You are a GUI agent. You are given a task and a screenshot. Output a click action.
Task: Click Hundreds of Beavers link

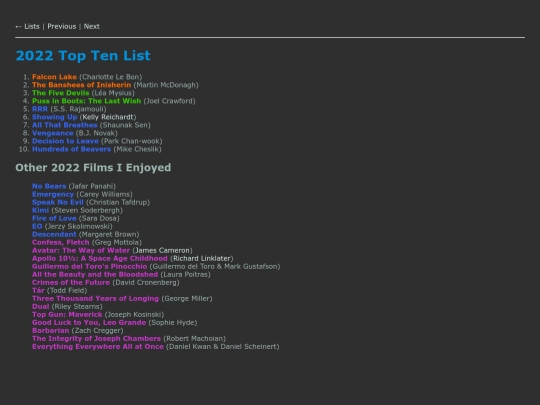pos(72,149)
